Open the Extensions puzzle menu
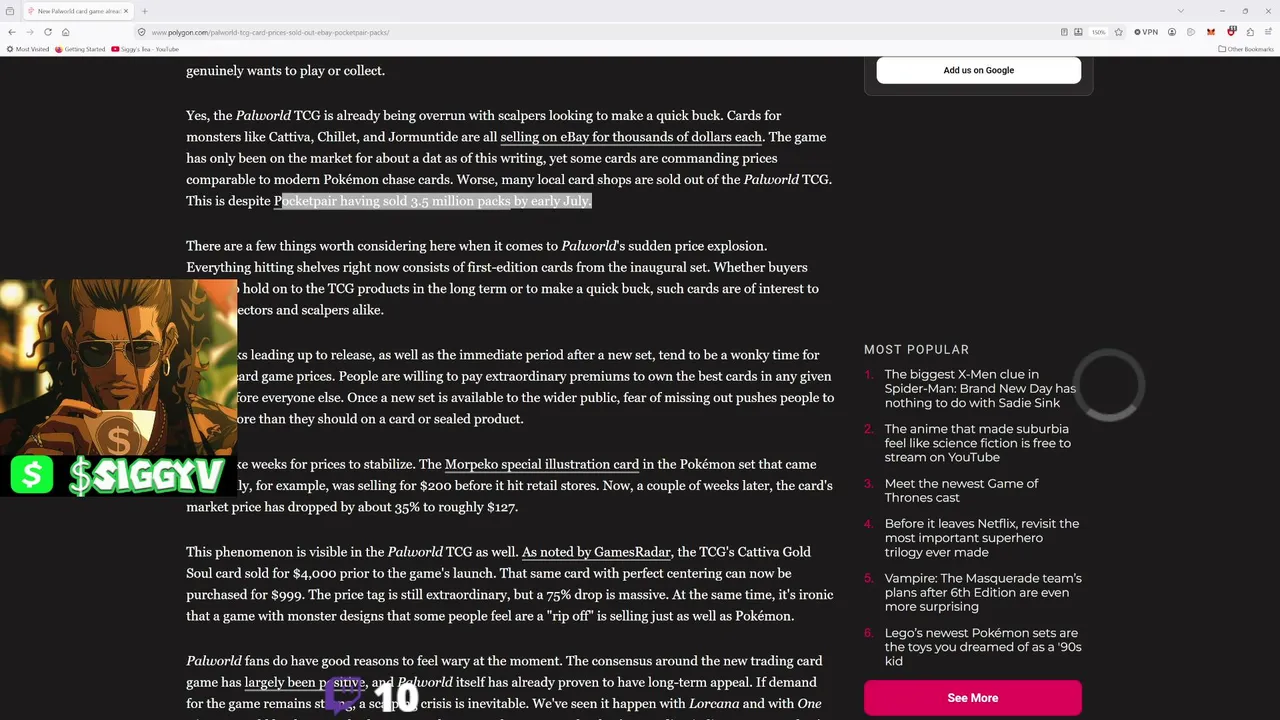This screenshot has height=720, width=1280. point(1250,32)
